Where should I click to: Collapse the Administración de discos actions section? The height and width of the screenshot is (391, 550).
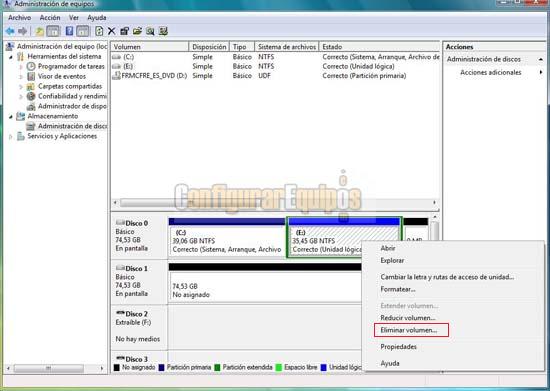click(x=541, y=59)
